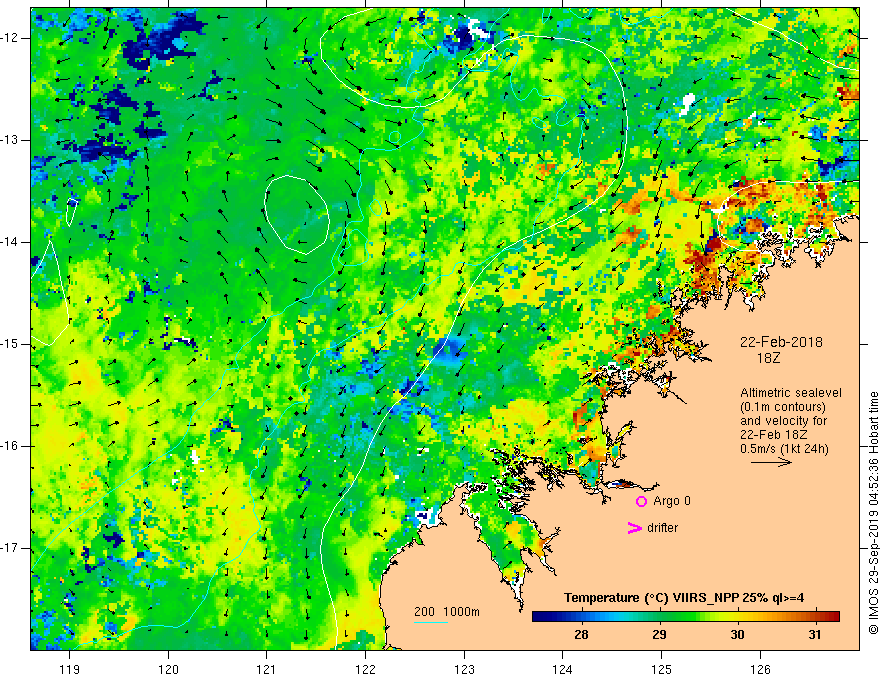Click the velocity scale reference arrow
This screenshot has width=880, height=680.
771,462
